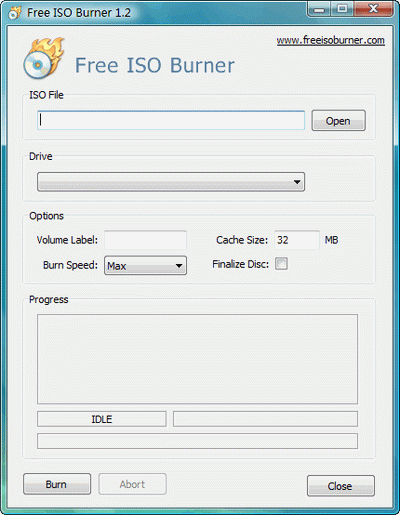Minimize the Free ISO Burner window
Image resolution: width=400 pixels, height=515 pixels.
tap(319, 9)
